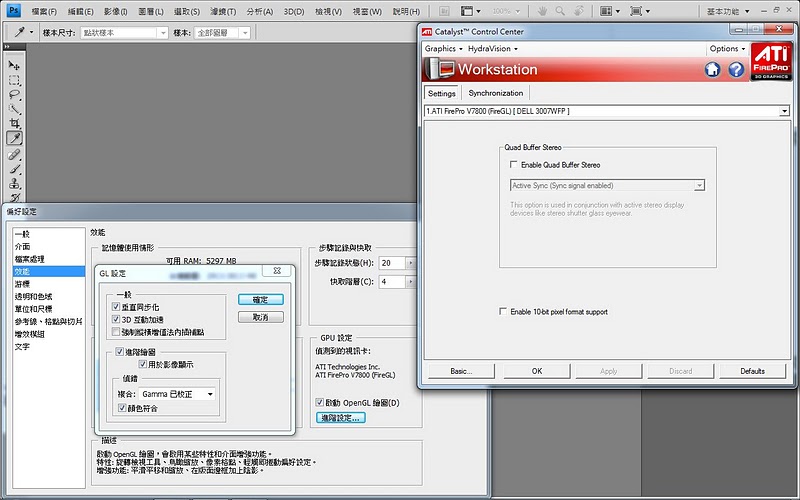Viewport: 800px width, 500px height.
Task: Open the 步驟記錄狀態 value arrow
Action: [x=411, y=263]
